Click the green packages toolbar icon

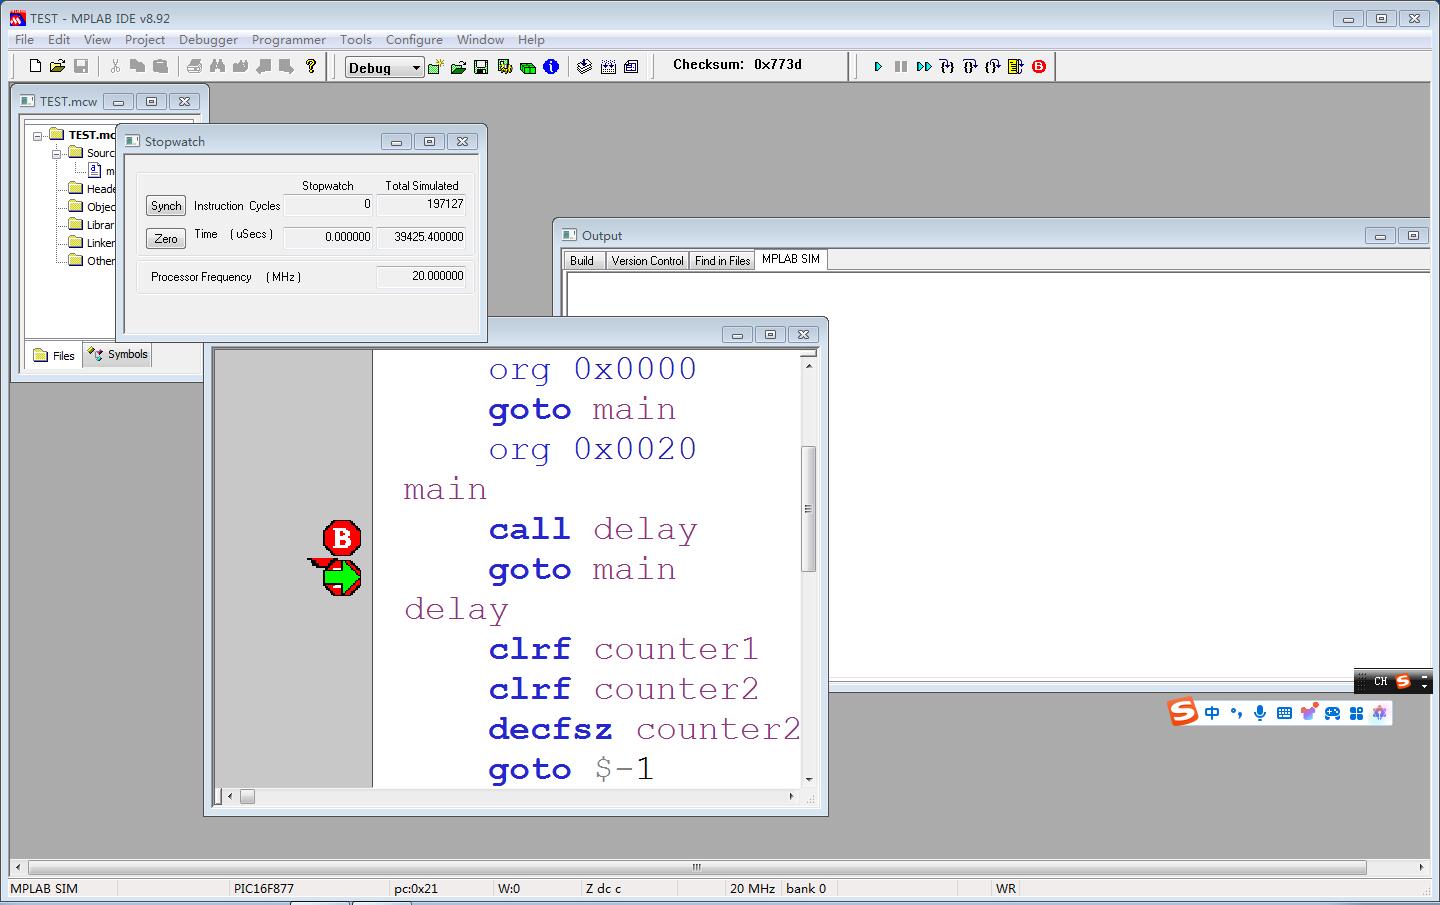tap(527, 67)
